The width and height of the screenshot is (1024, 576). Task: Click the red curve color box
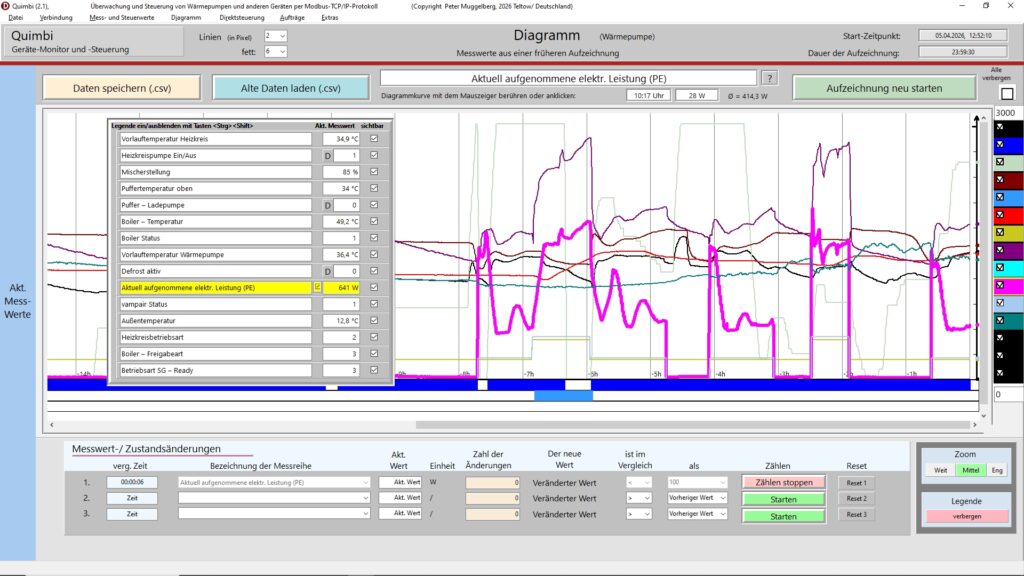pos(1008,215)
